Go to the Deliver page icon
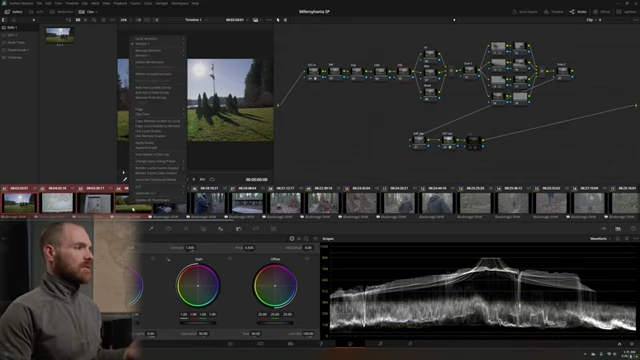The image size is (640, 360). (x=410, y=344)
